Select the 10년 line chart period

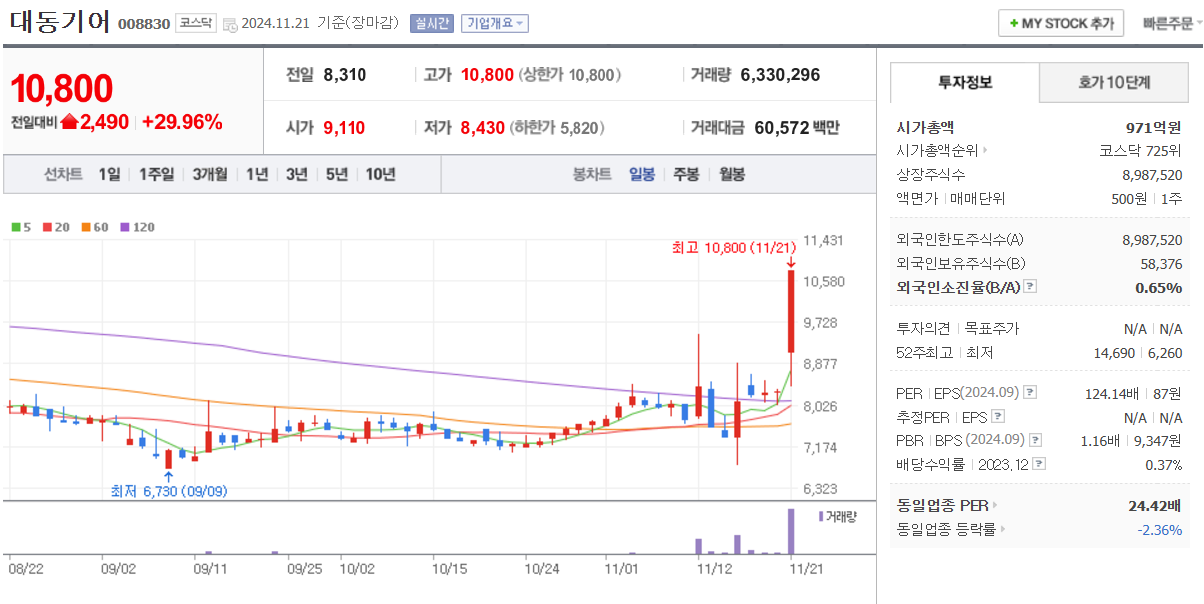point(380,174)
